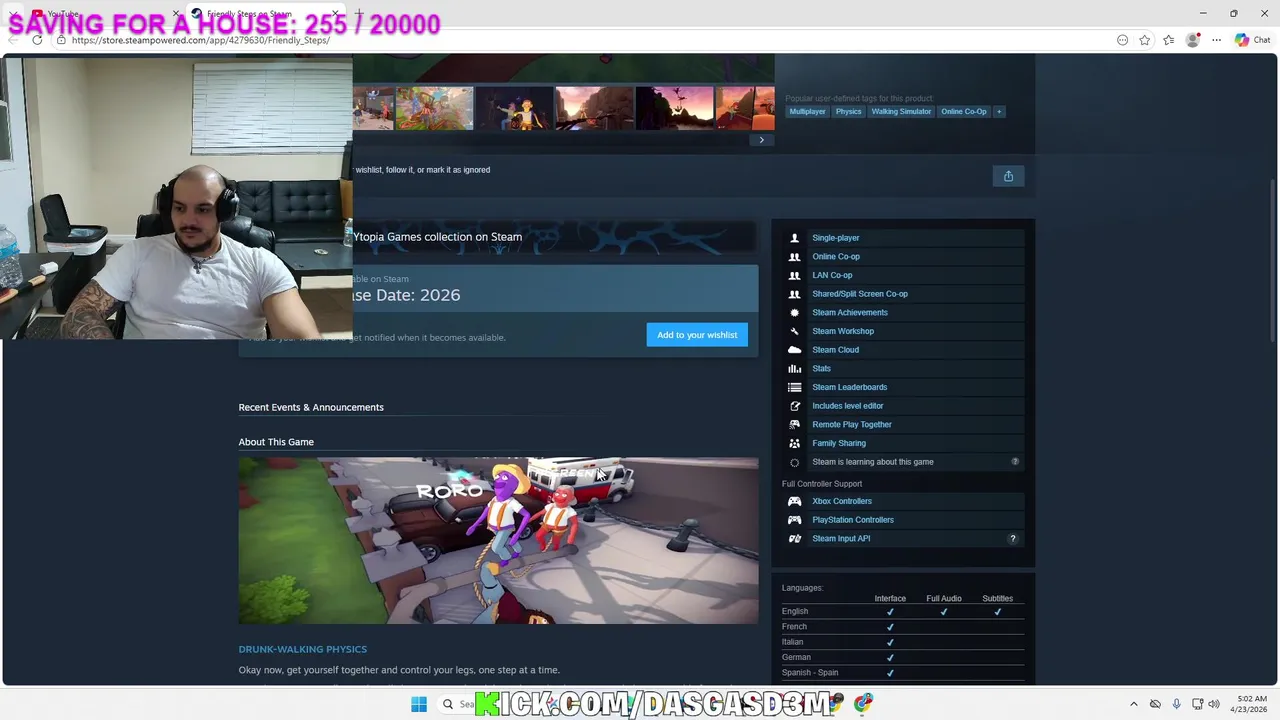Image resolution: width=1280 pixels, height=720 pixels.
Task: Click the share icon button on Steam page
Action: pyautogui.click(x=1008, y=176)
